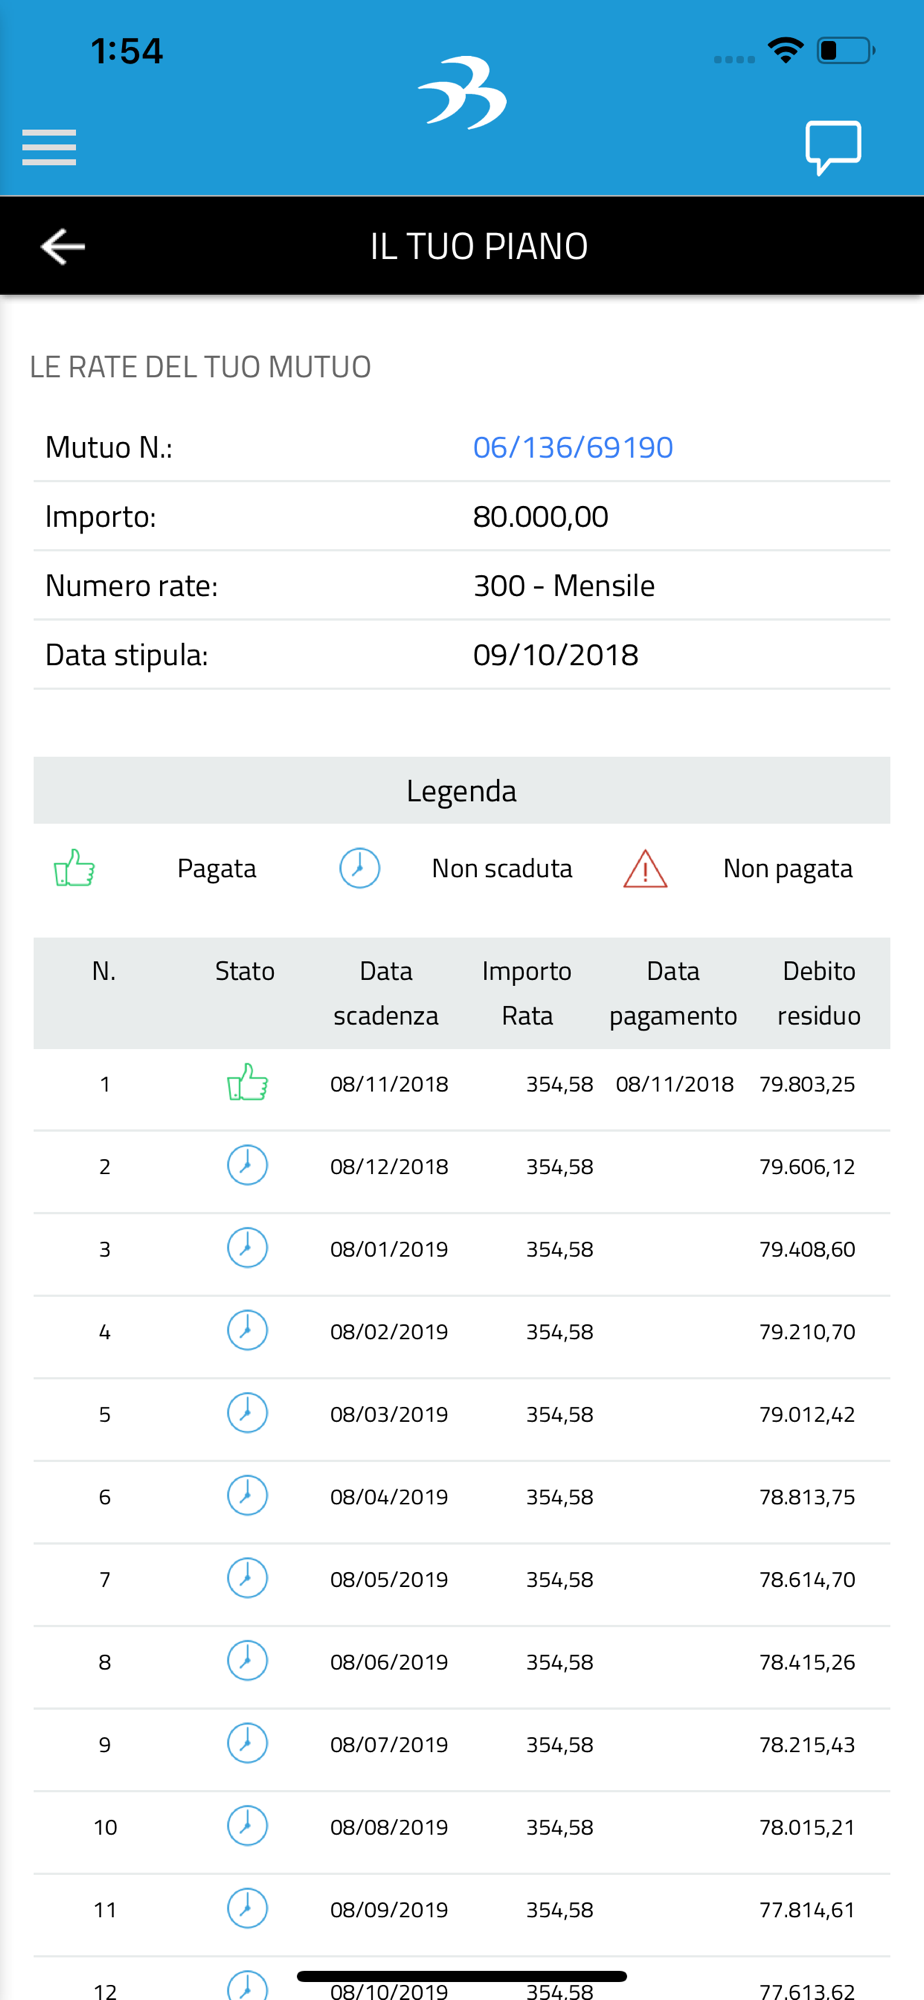The image size is (924, 2000).
Task: Tap the Stato column header
Action: pos(245,971)
